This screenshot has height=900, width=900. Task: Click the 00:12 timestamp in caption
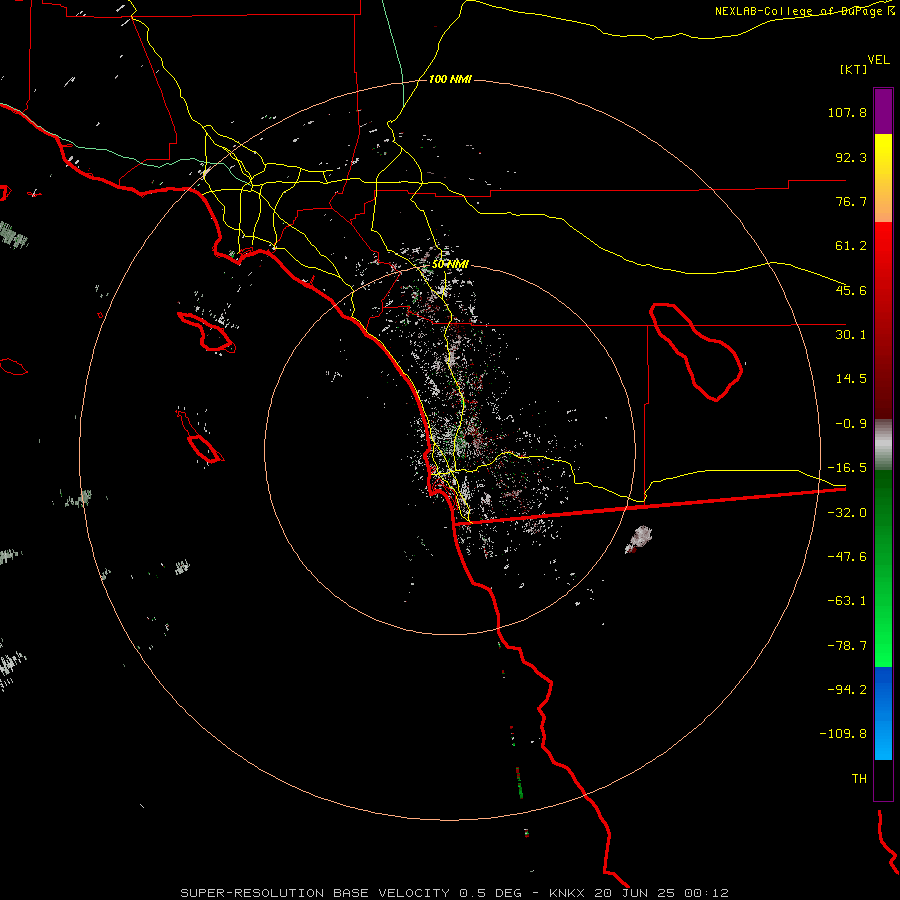pyautogui.click(x=709, y=893)
